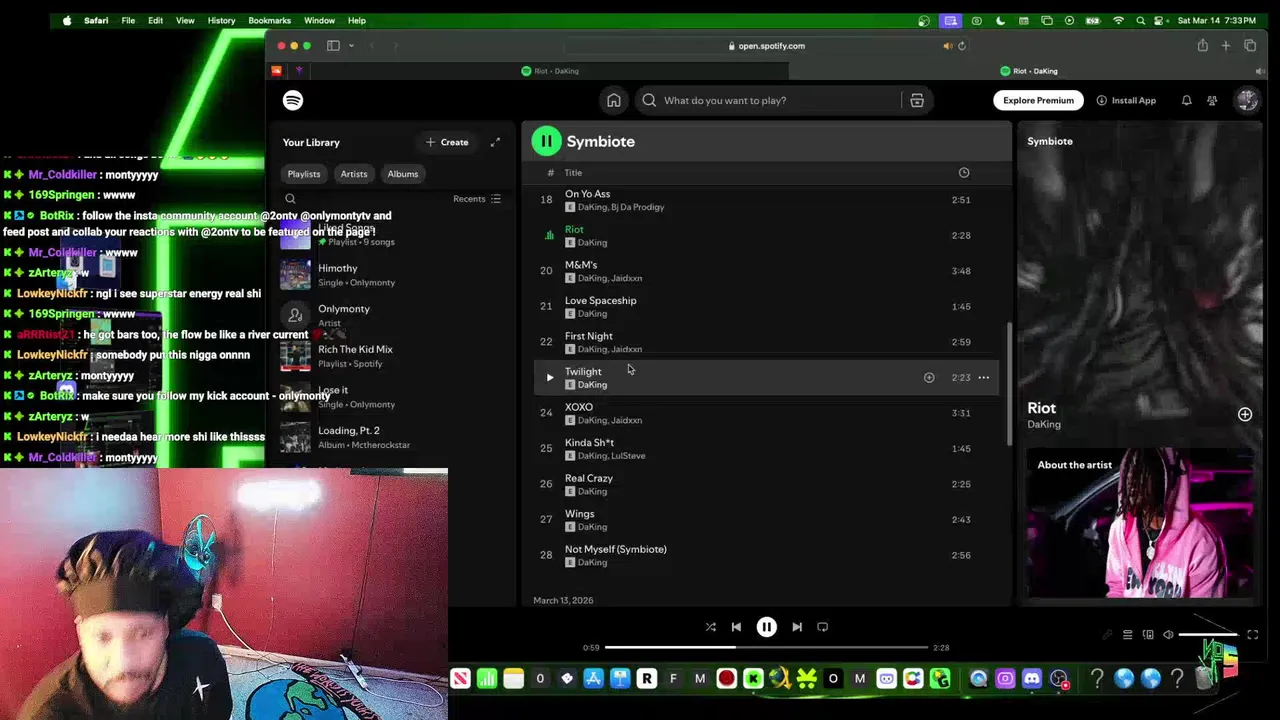Select the Not Myself (Symbiote) track
The image size is (1280, 720).
pyautogui.click(x=766, y=555)
